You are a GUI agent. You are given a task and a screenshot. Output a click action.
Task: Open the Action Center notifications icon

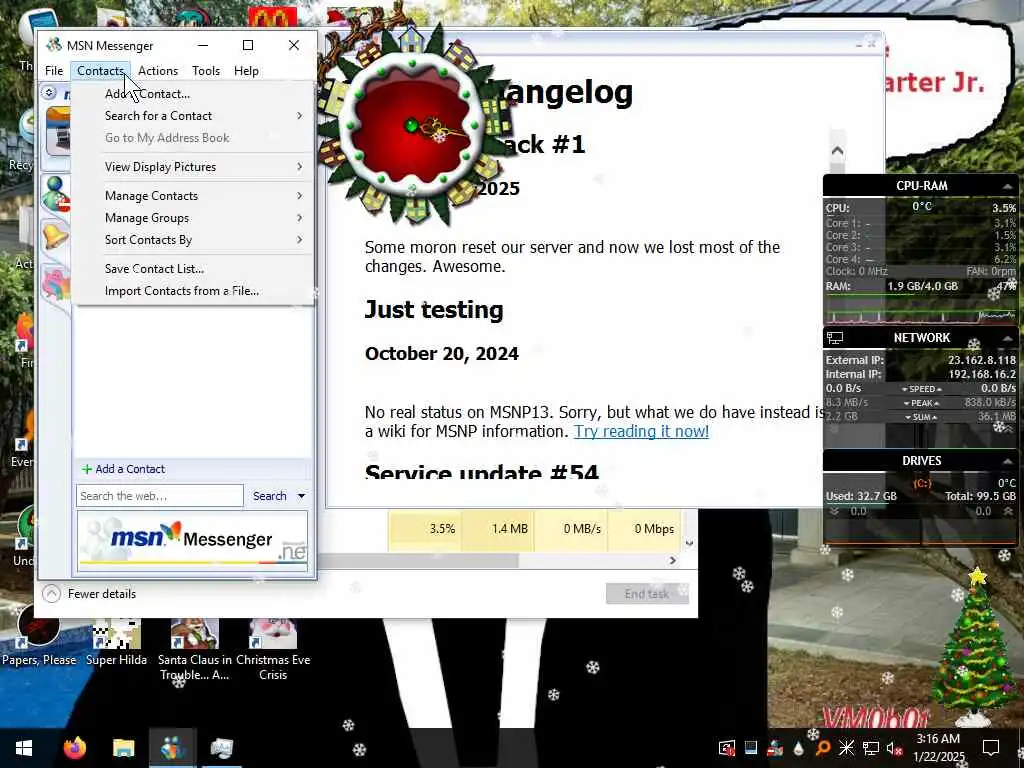991,748
